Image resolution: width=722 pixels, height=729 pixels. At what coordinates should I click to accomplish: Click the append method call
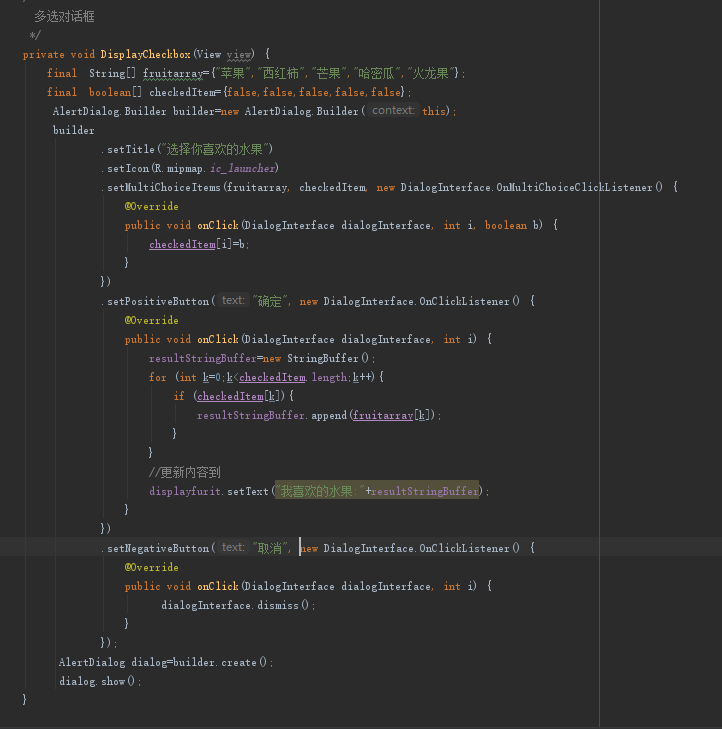(329, 416)
